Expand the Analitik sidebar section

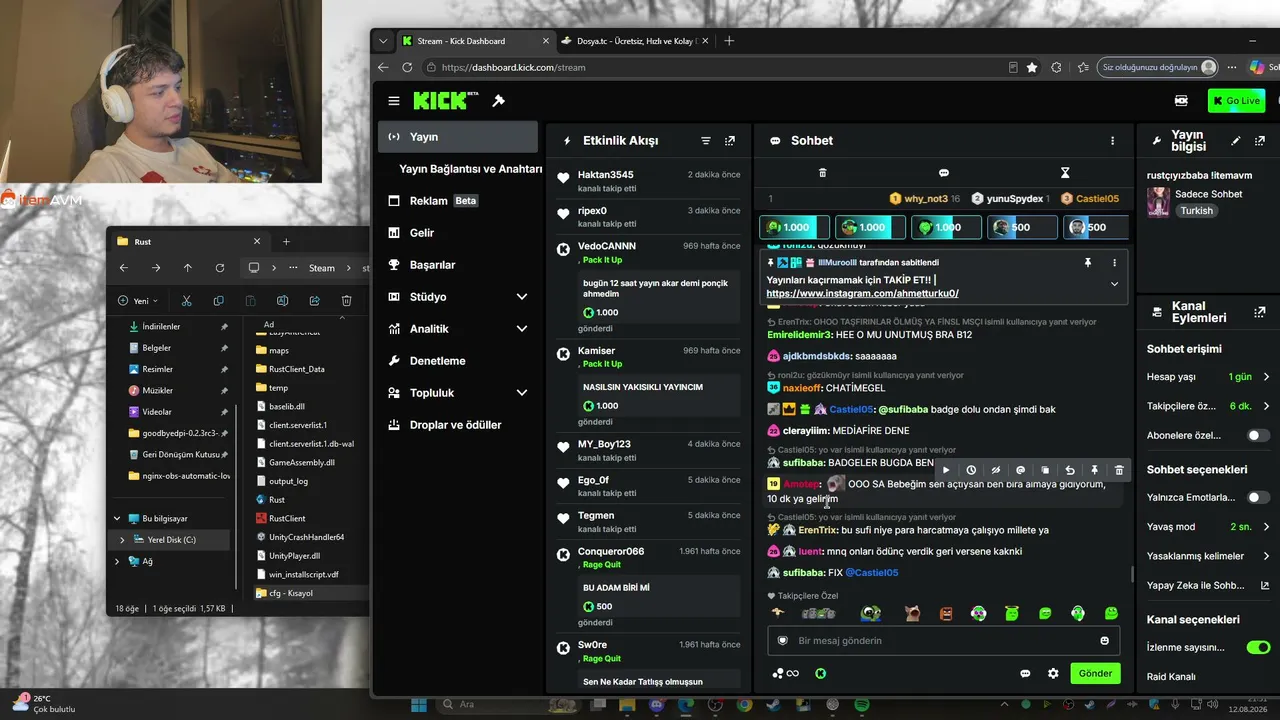pyautogui.click(x=521, y=329)
